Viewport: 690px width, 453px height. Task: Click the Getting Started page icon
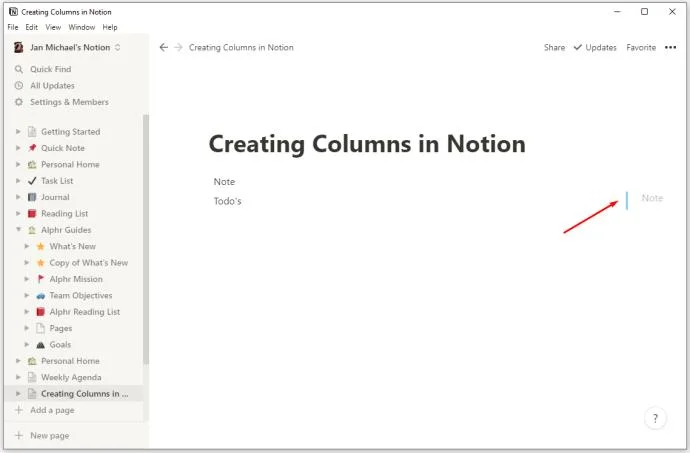32,132
